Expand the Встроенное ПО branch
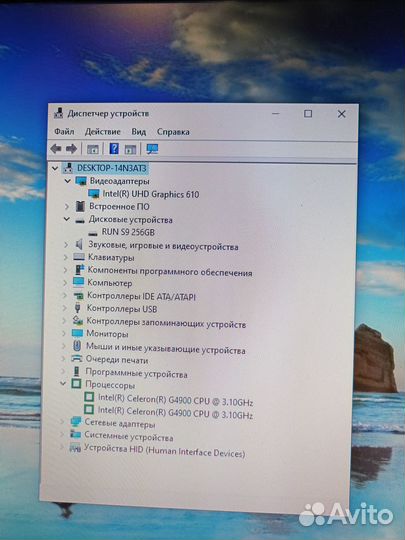This screenshot has width=405, height=540. point(67,207)
